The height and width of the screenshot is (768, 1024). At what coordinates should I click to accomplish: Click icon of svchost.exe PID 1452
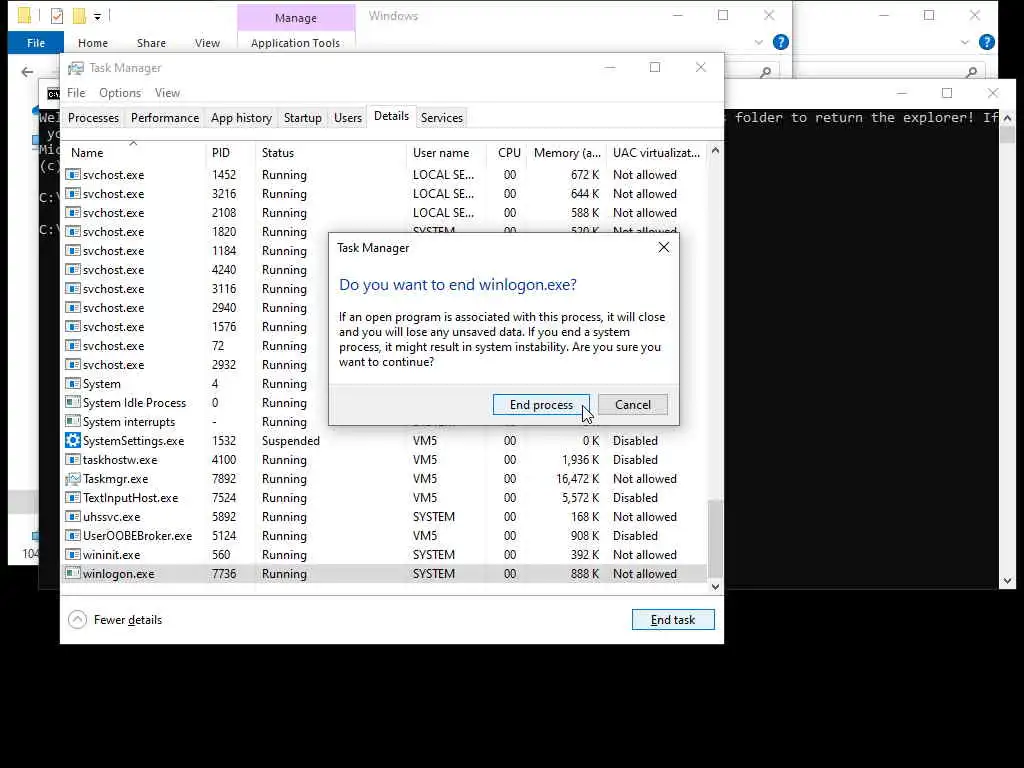[73, 174]
